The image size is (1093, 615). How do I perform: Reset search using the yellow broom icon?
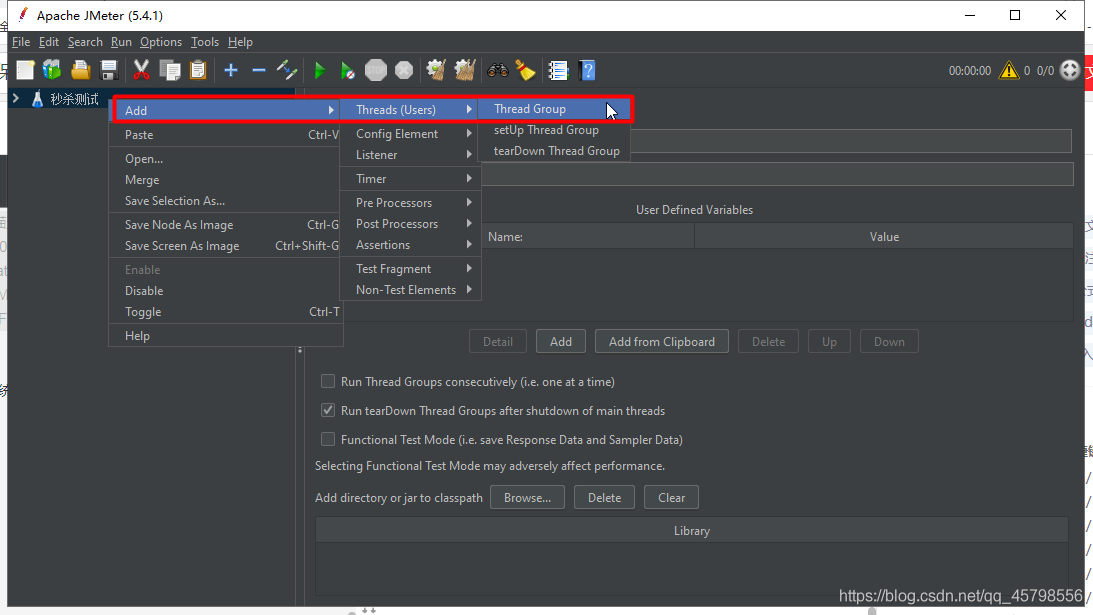point(526,70)
